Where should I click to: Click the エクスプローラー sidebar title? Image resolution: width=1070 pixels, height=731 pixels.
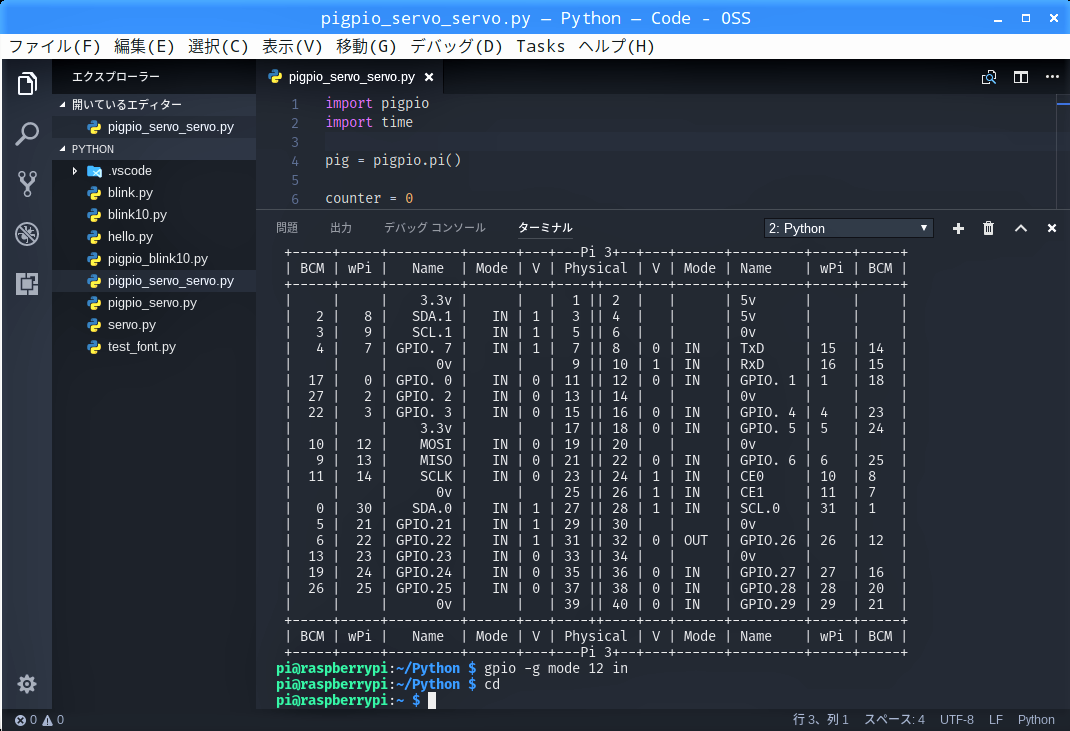116,77
